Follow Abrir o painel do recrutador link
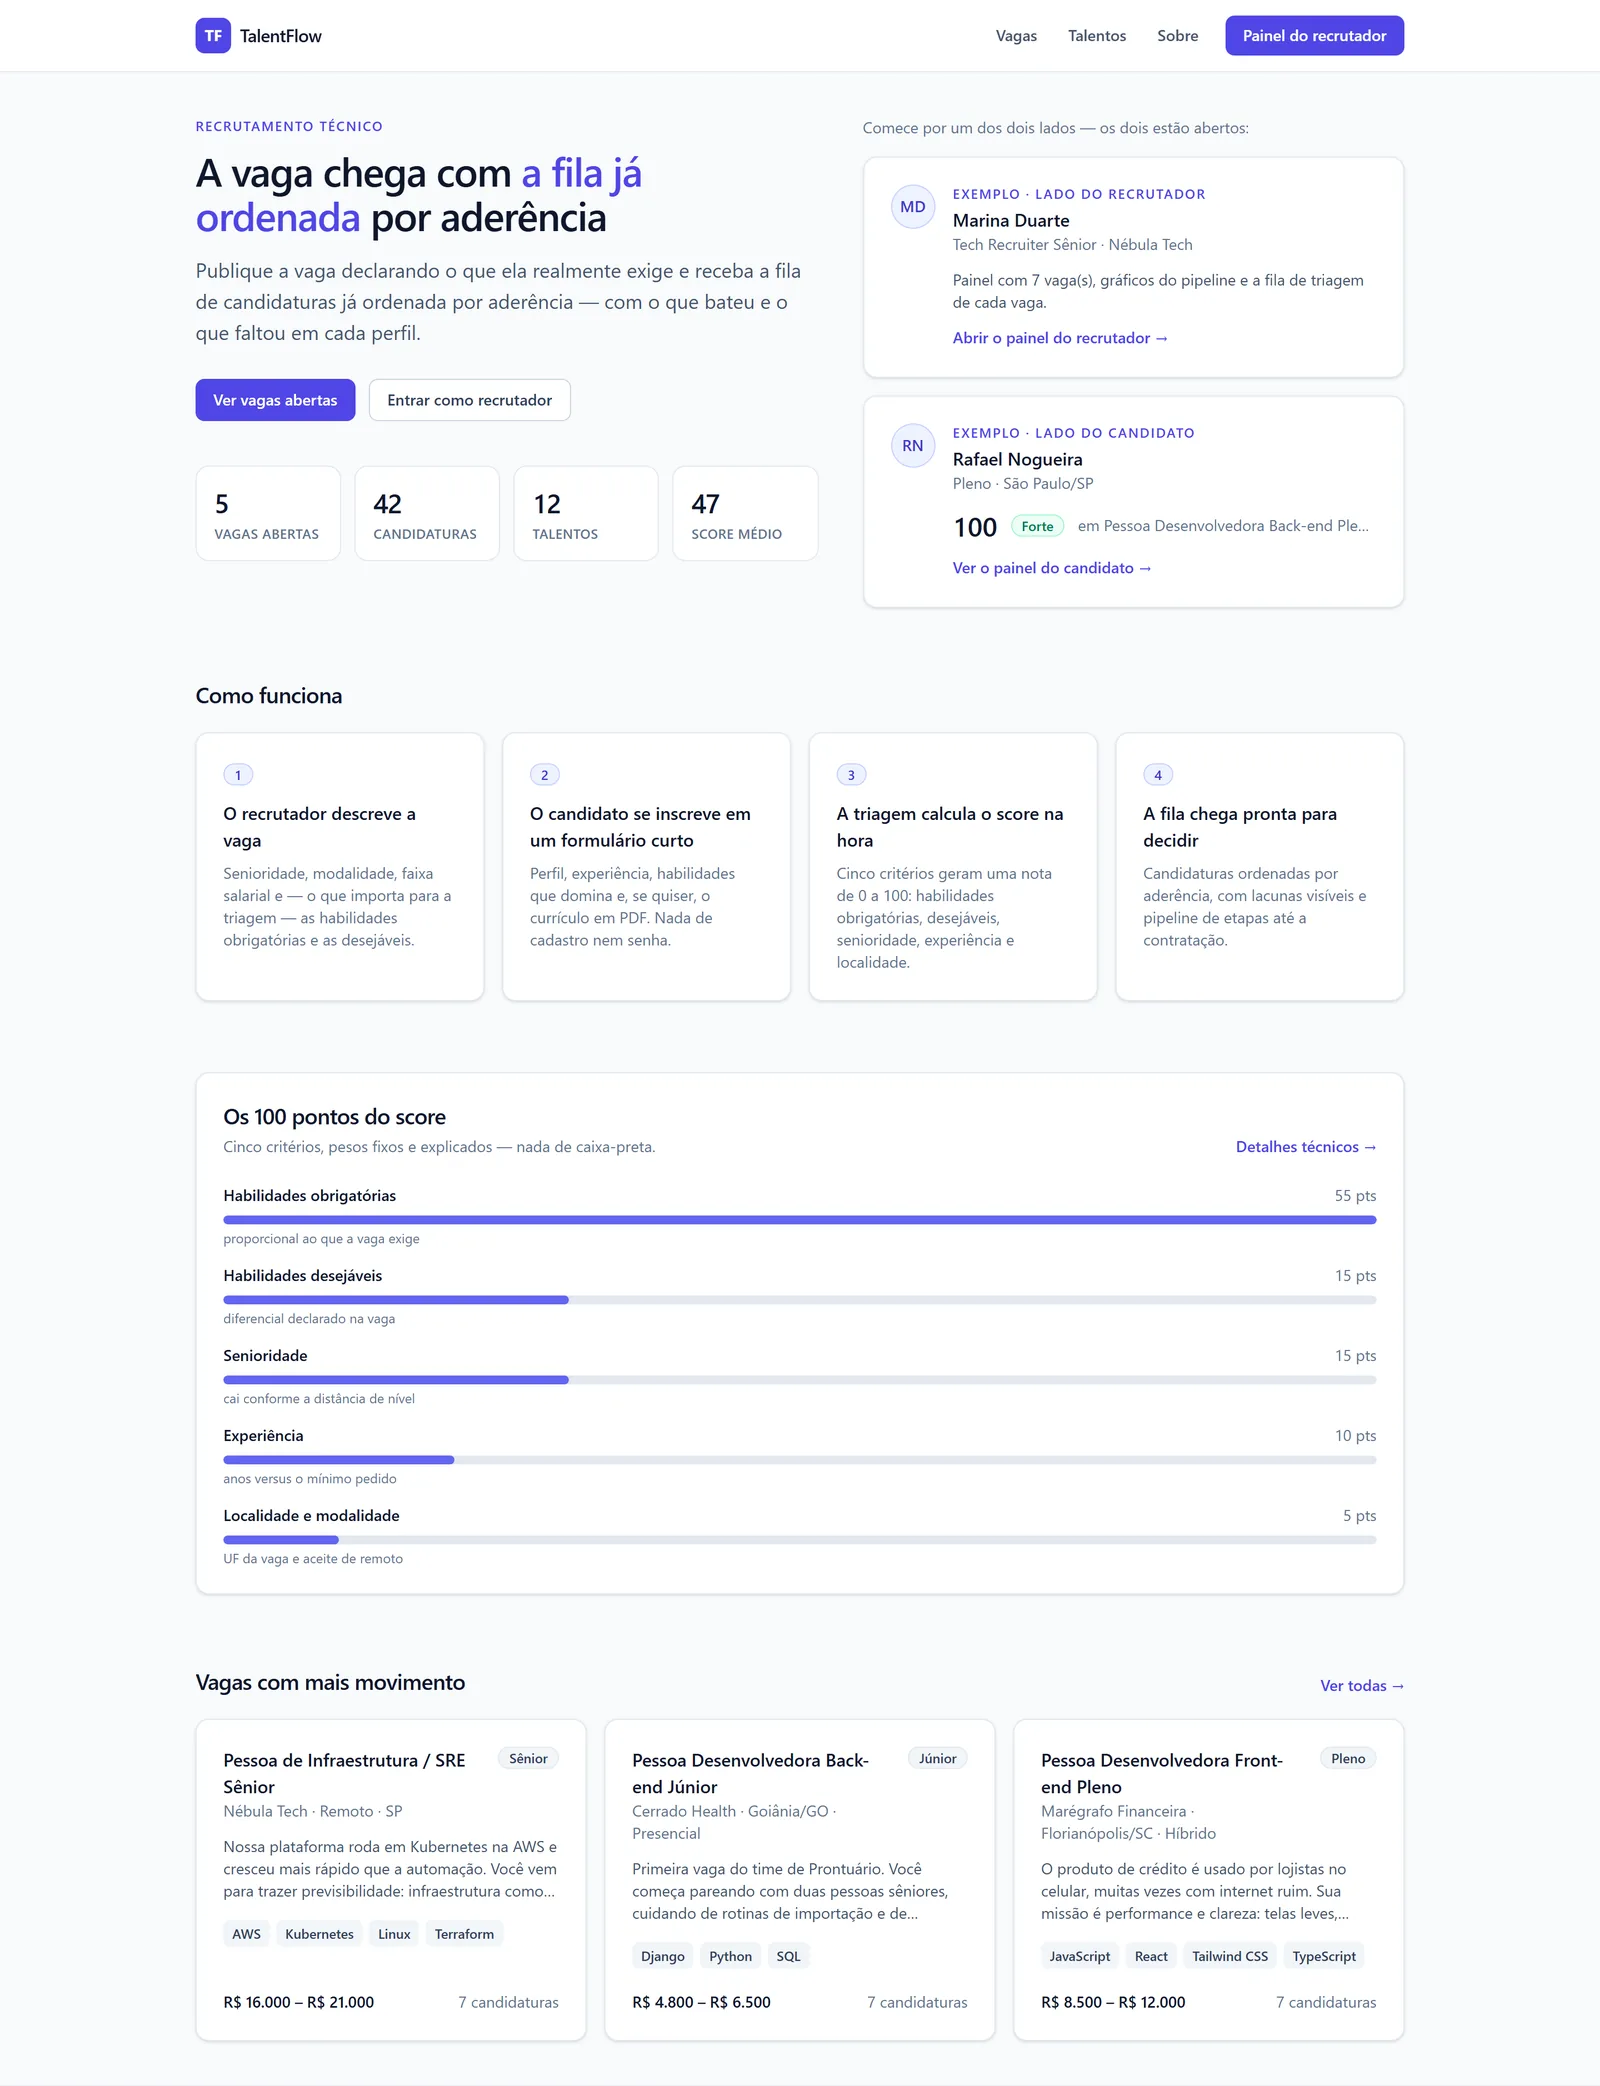The height and width of the screenshot is (2086, 1600). coord(1060,338)
